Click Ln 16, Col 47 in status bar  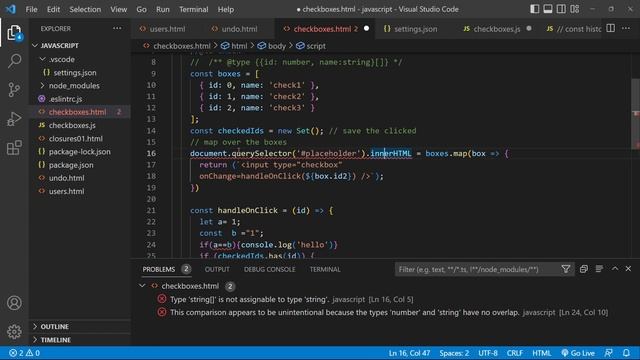coord(409,353)
